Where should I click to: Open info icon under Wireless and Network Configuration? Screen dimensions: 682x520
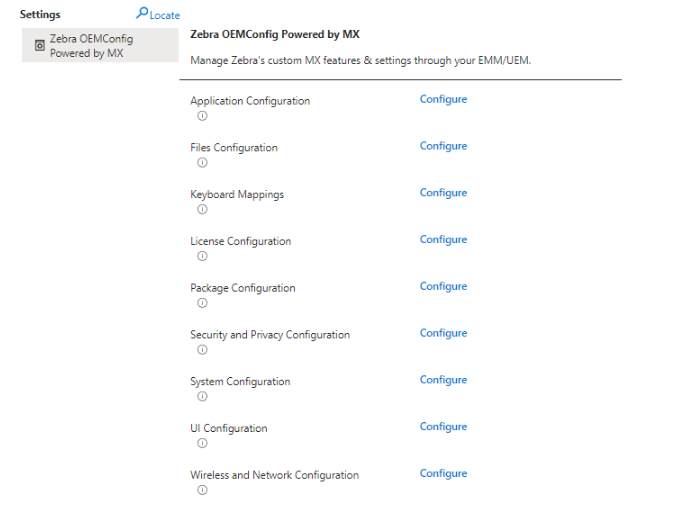click(202, 490)
